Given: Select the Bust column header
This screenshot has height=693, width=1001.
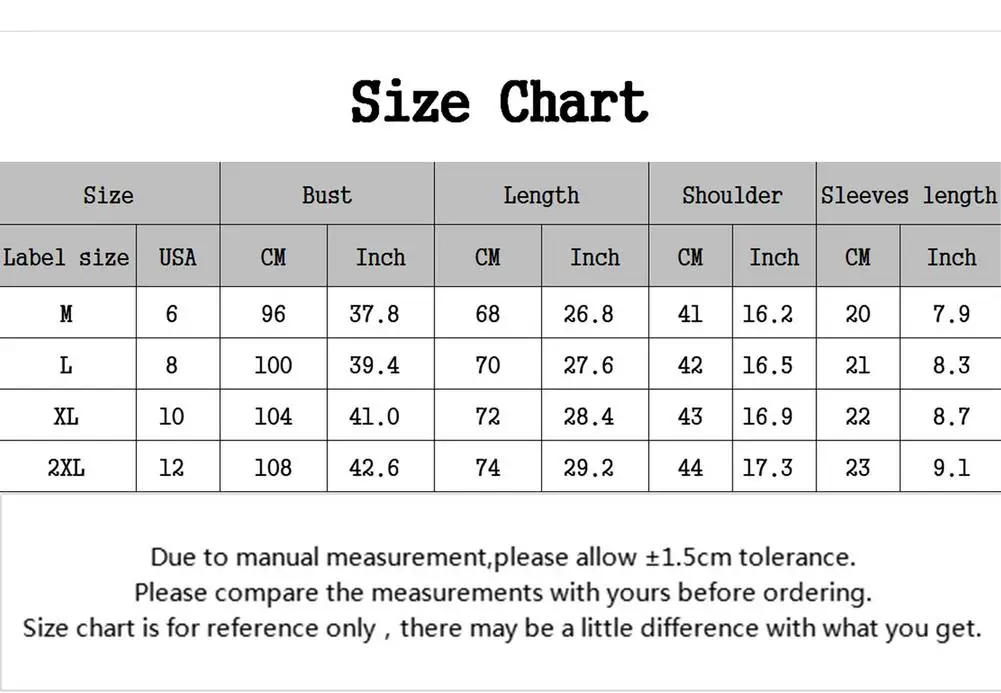Looking at the screenshot, I should (x=327, y=195).
